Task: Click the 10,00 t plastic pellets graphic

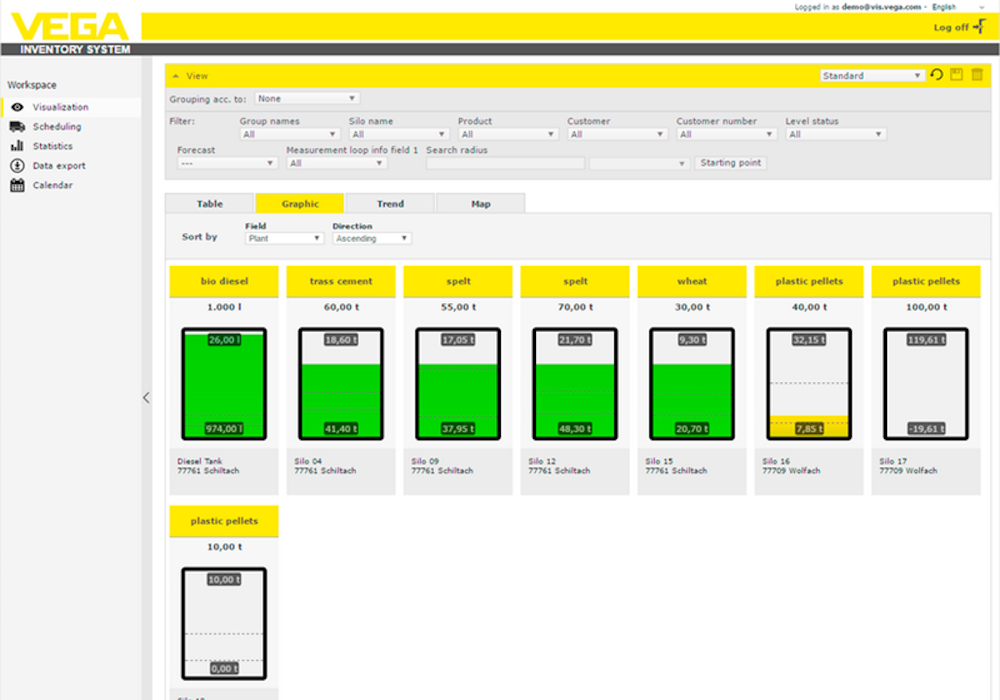Action: click(224, 623)
